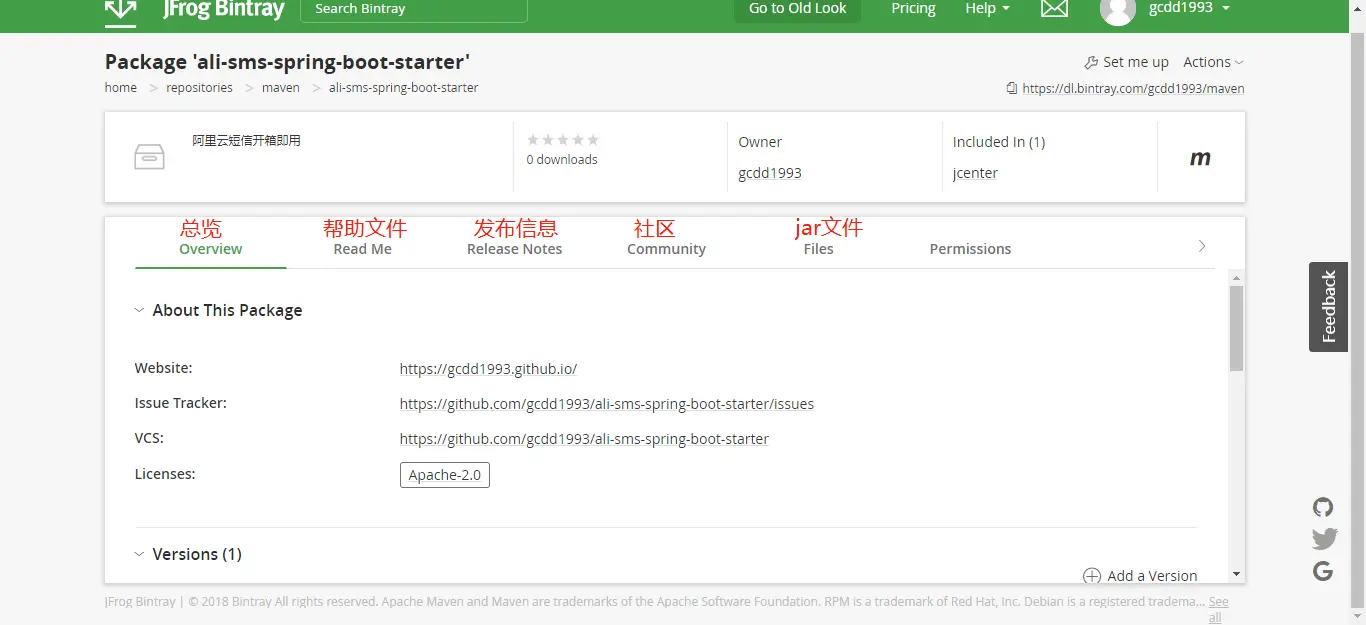Image resolution: width=1366 pixels, height=625 pixels.
Task: Click the '0 downloads' text
Action: coord(562,160)
